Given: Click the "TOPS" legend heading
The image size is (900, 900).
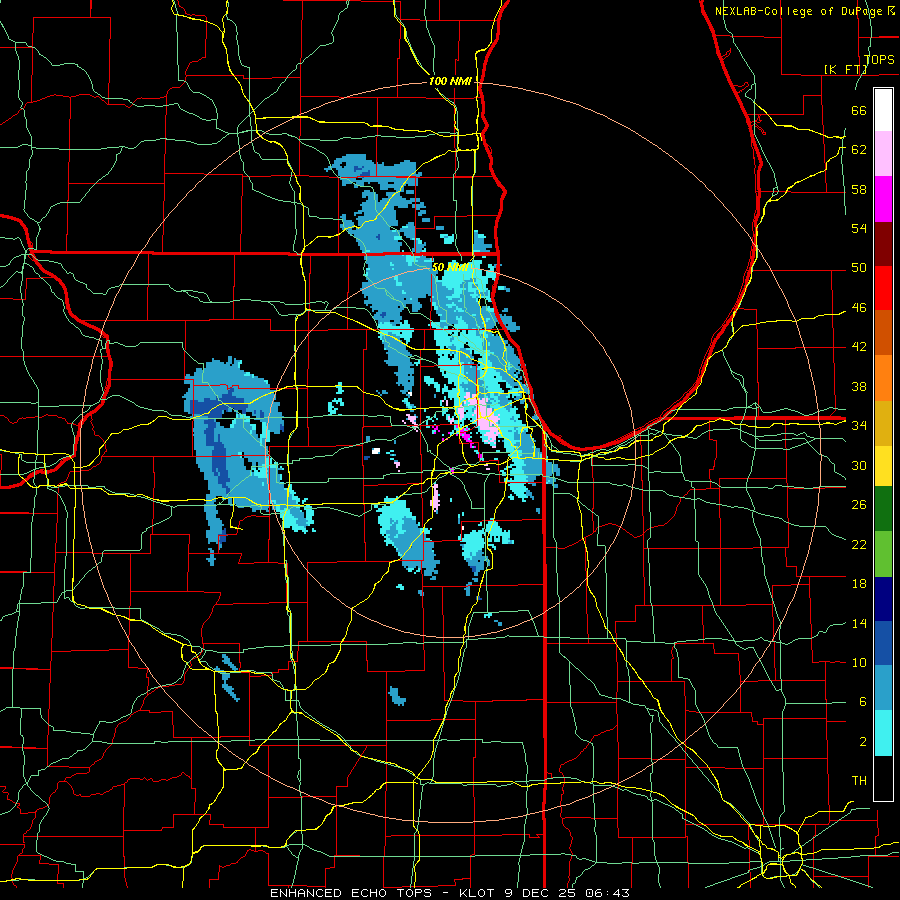Looking at the screenshot, I should pos(879,59).
